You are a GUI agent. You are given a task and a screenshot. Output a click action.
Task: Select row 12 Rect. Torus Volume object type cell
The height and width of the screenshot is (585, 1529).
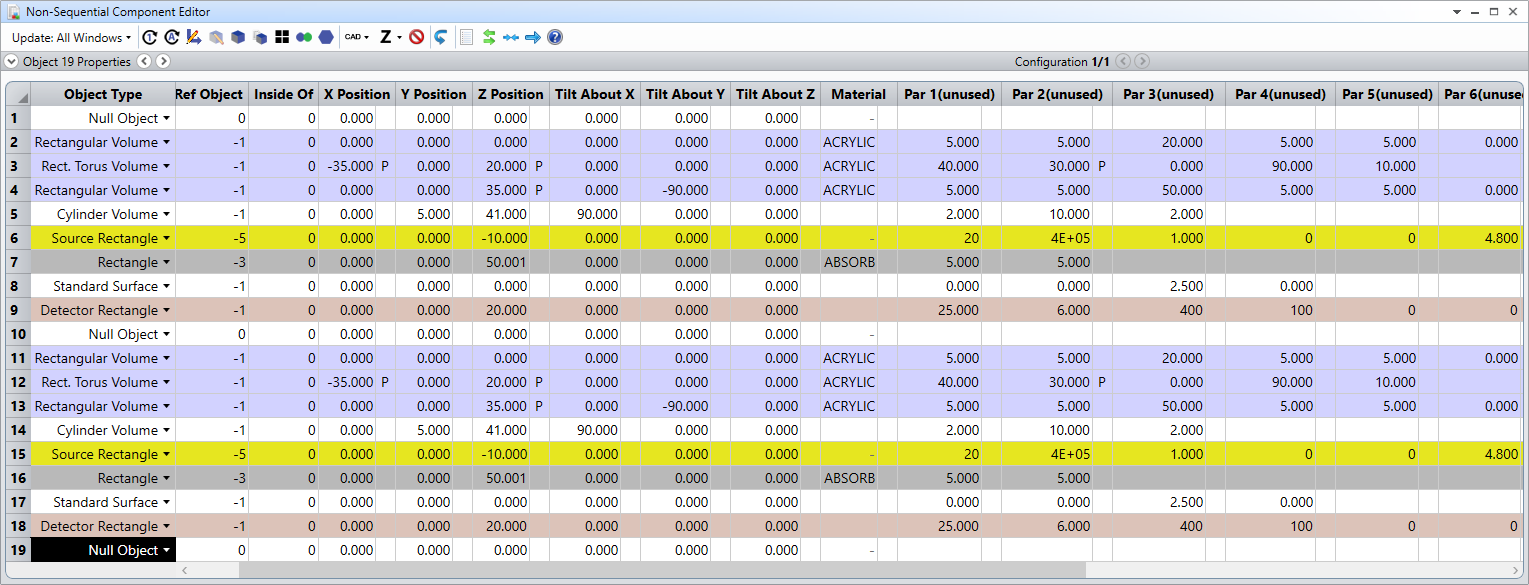coord(103,382)
